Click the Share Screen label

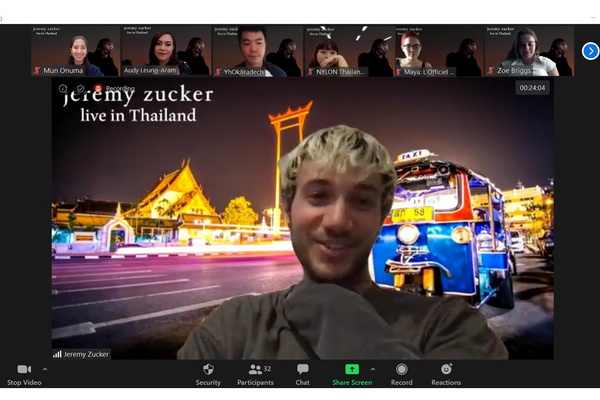[352, 382]
